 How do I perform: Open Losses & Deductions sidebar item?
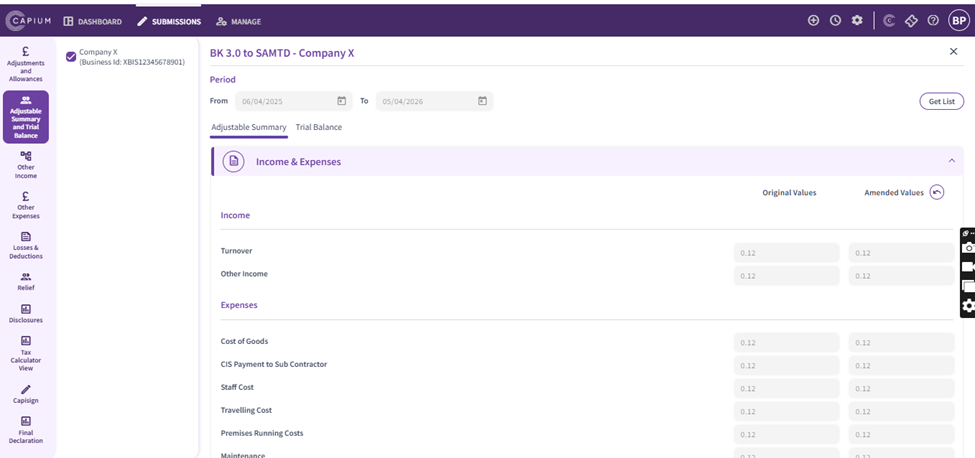pyautogui.click(x=25, y=245)
